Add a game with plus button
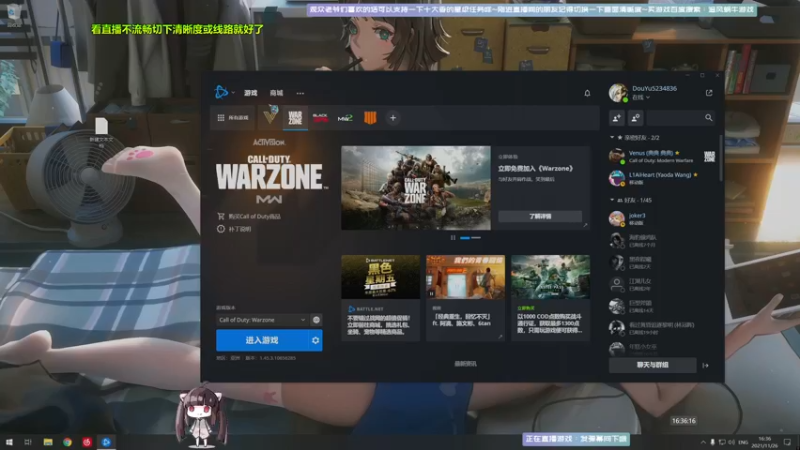This screenshot has width=800, height=450. click(393, 118)
